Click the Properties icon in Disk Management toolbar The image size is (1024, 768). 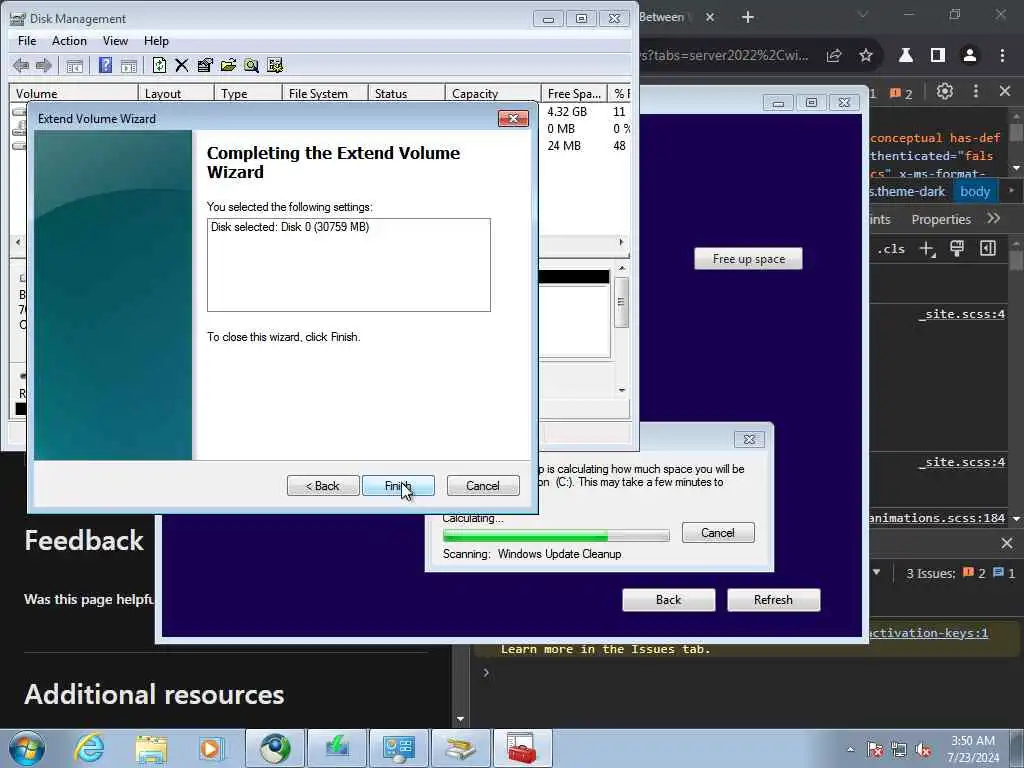[204, 65]
